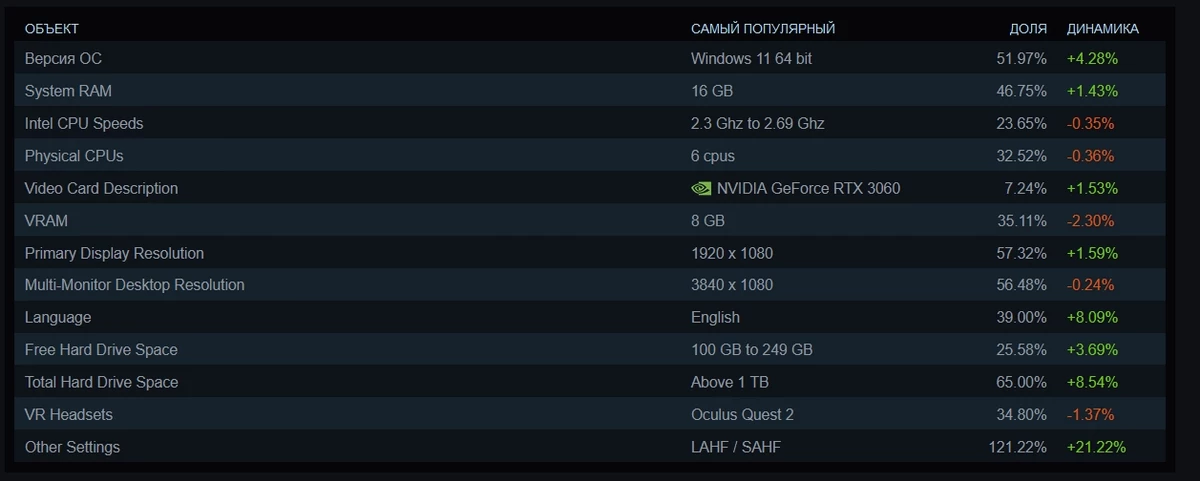Expand the Intel CPU Speeds row
Viewport: 1200px width, 481px height.
(590, 123)
